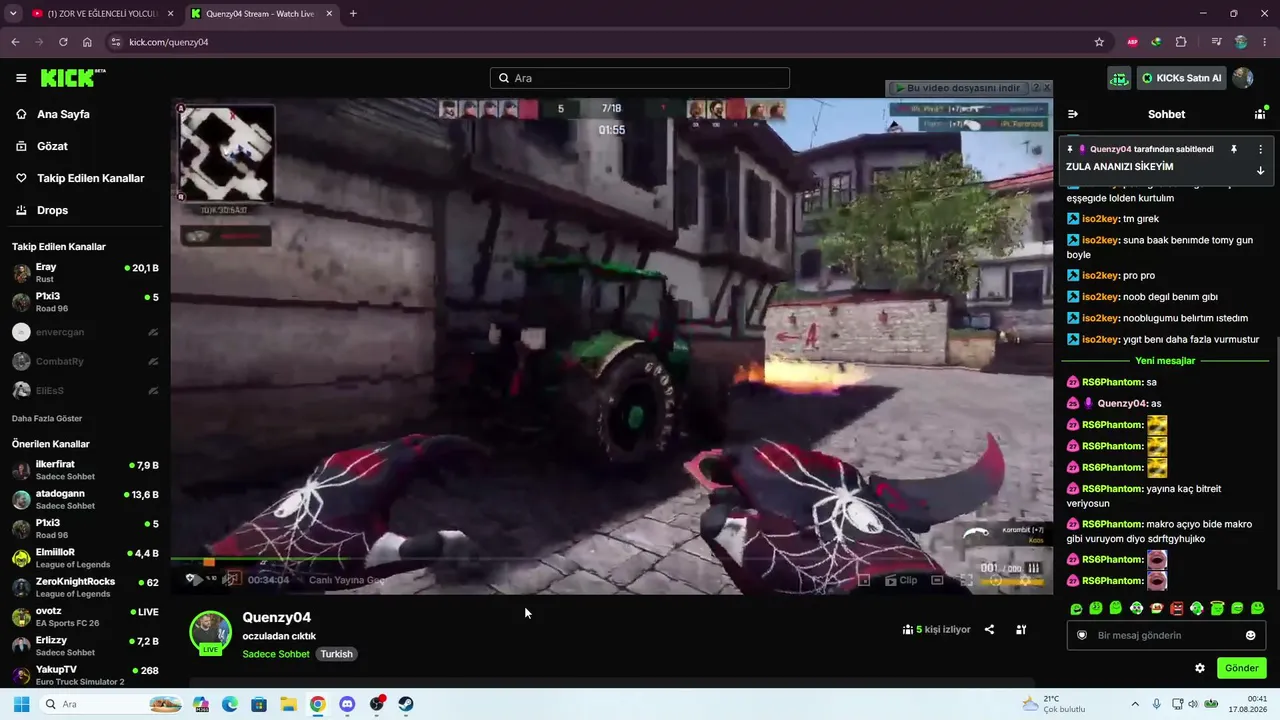
Task: Open Discord from the taskbar
Action: pos(347,704)
